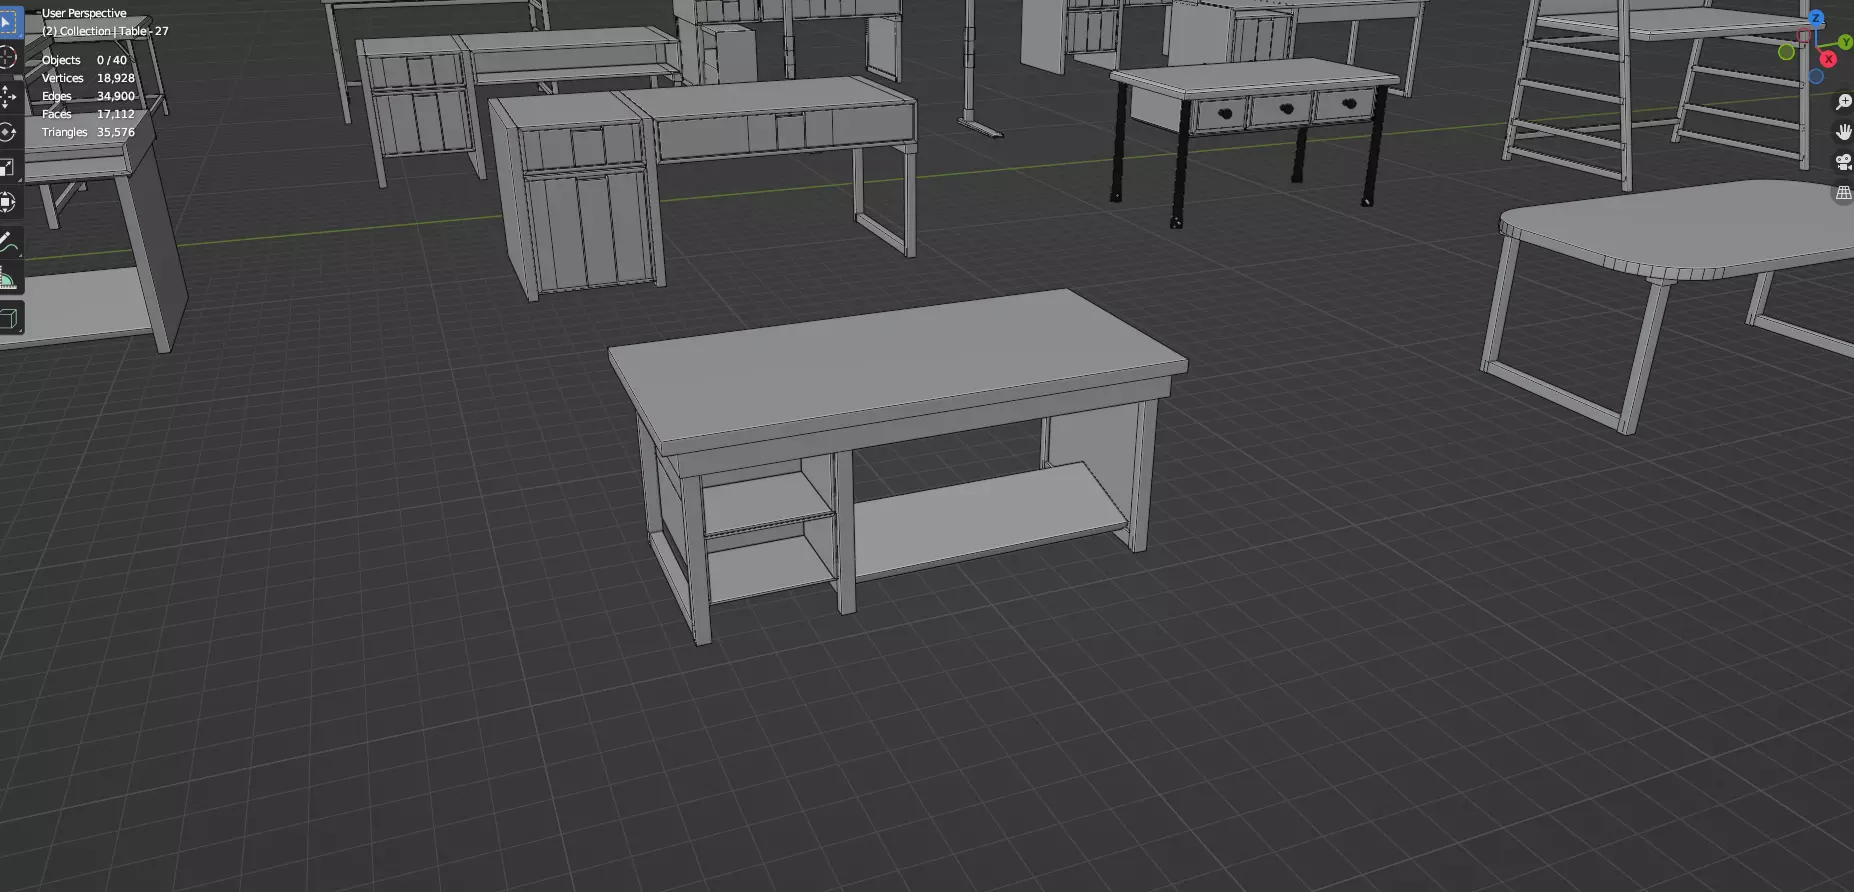Click the Objects '0 / 40' statistic
The height and width of the screenshot is (892, 1854).
[112, 60]
